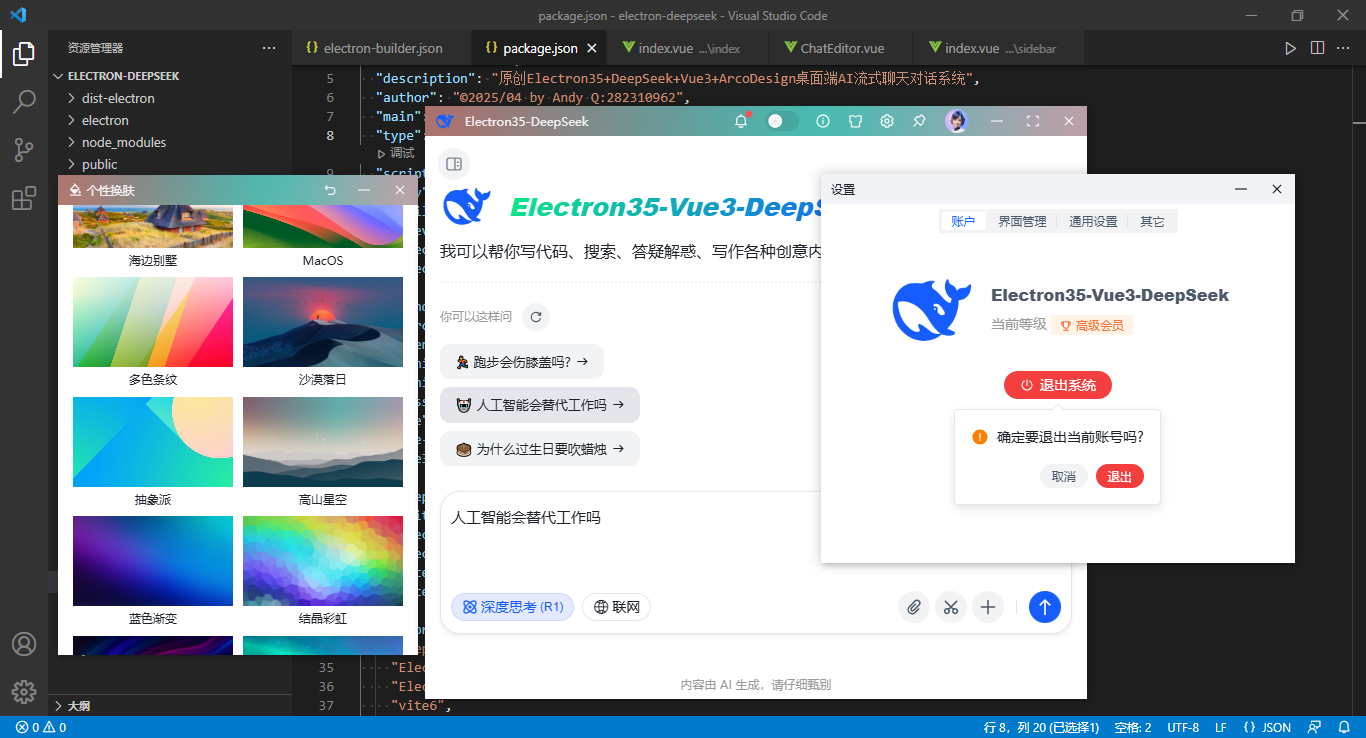Viewport: 1366px width, 738px height.
Task: Select the 多色条纹 skin thumbnail
Action: (153, 323)
